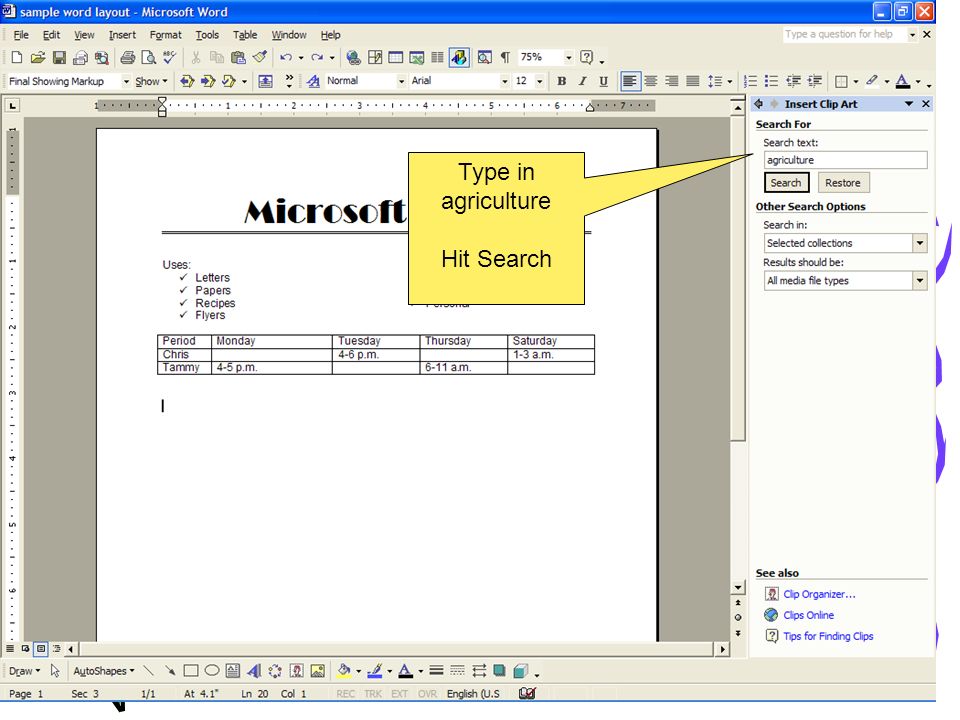Screen dimensions: 960x720
Task: Click the Type a question for help box
Action: tap(845, 35)
